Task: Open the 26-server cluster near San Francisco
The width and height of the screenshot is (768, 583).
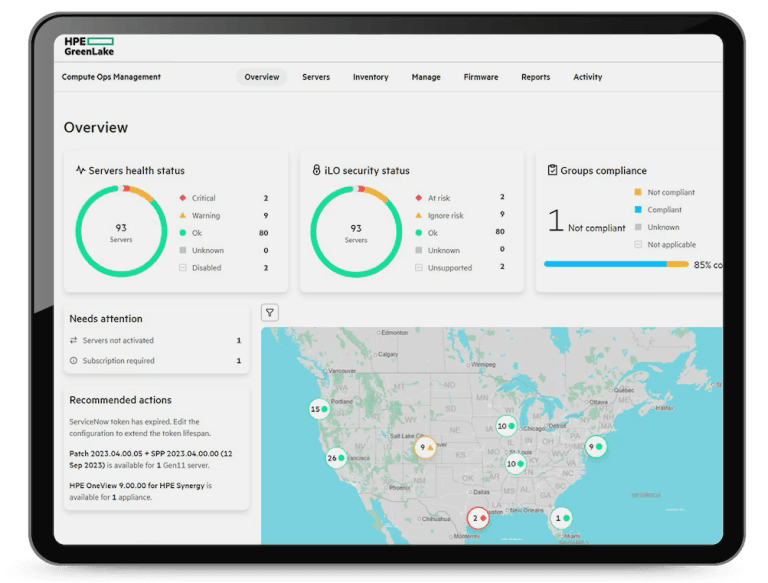Action: pyautogui.click(x=336, y=458)
